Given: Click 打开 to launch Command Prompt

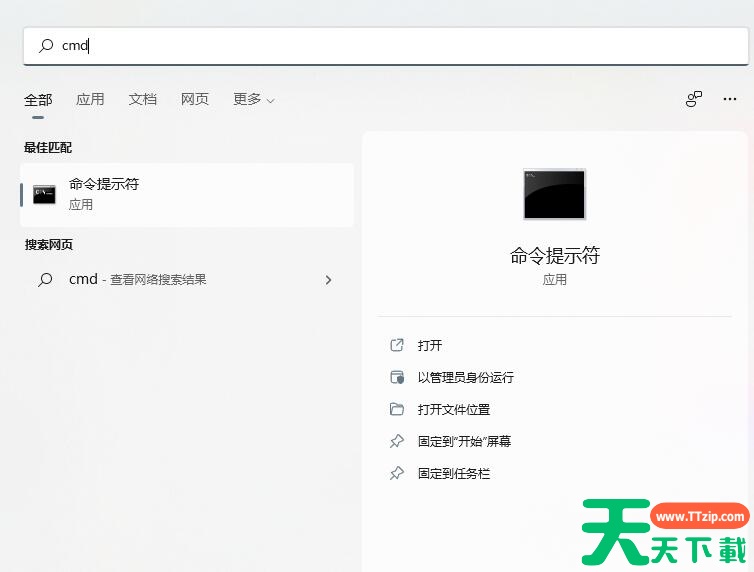Looking at the screenshot, I should pyautogui.click(x=429, y=345).
